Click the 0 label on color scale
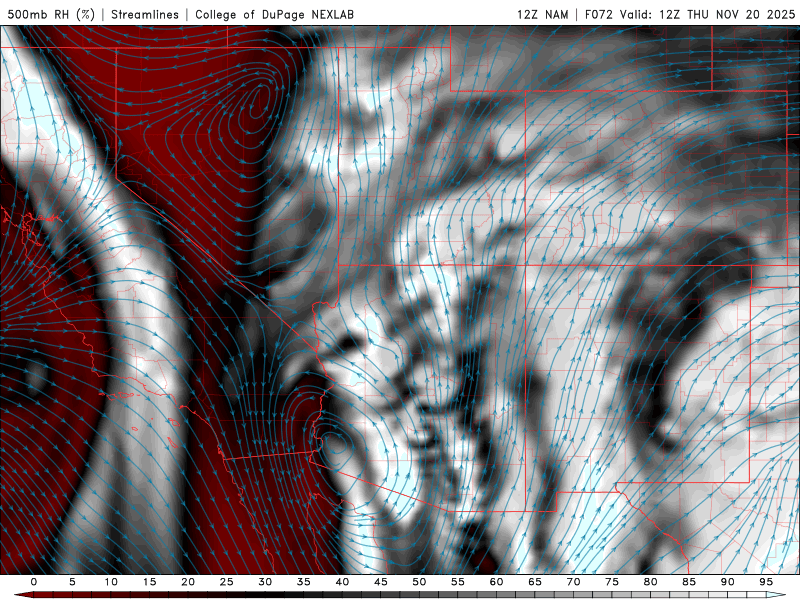This screenshot has height=600, width=800. point(34,582)
